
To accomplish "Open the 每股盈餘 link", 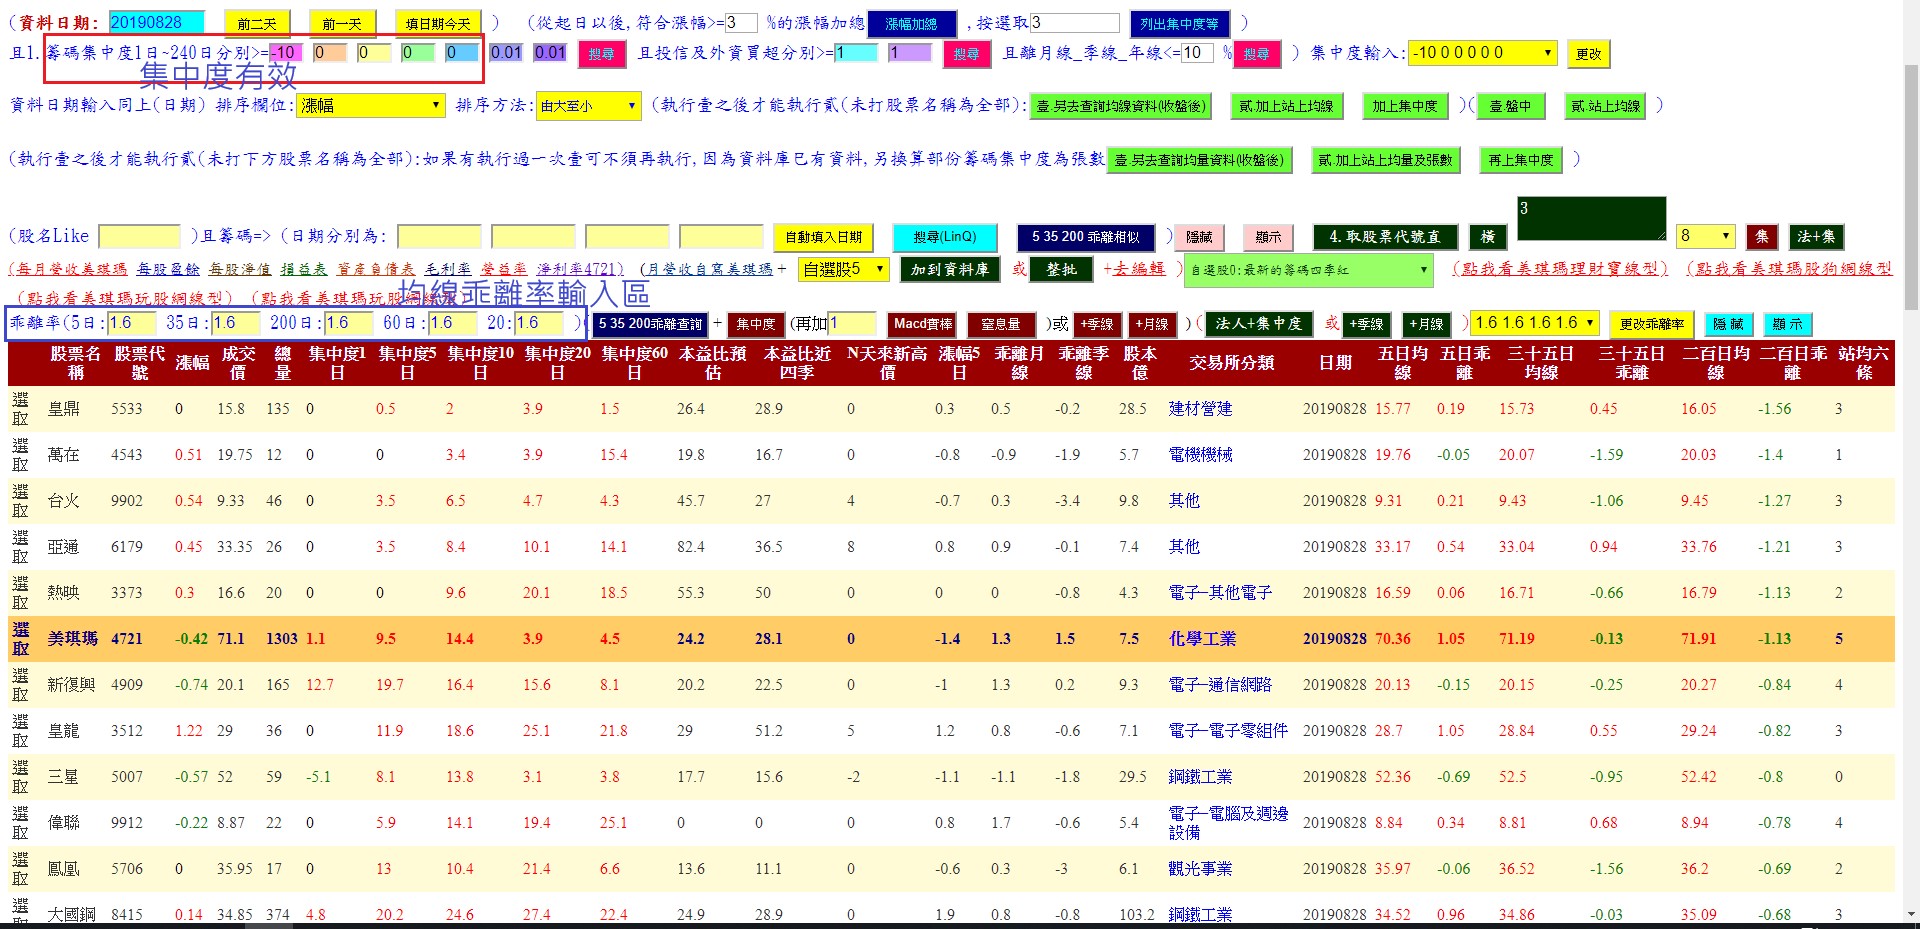I will [x=168, y=269].
